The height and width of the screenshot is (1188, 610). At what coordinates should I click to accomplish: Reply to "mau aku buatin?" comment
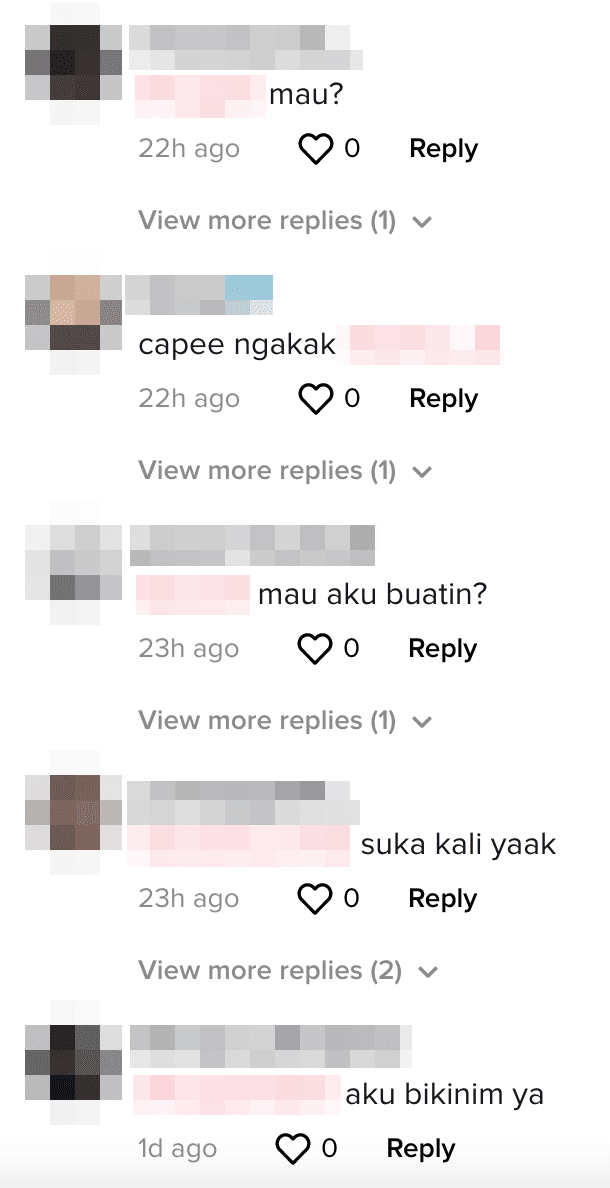click(443, 649)
